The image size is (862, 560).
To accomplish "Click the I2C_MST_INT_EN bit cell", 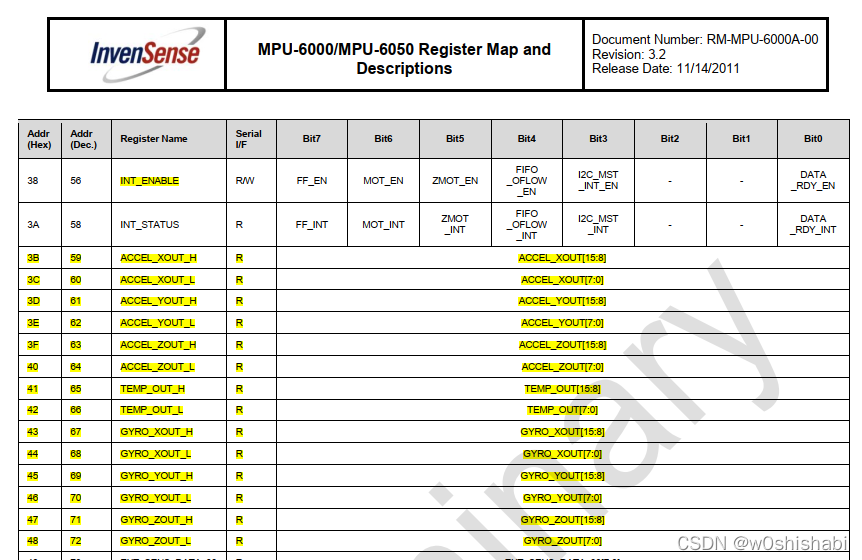I will [598, 181].
